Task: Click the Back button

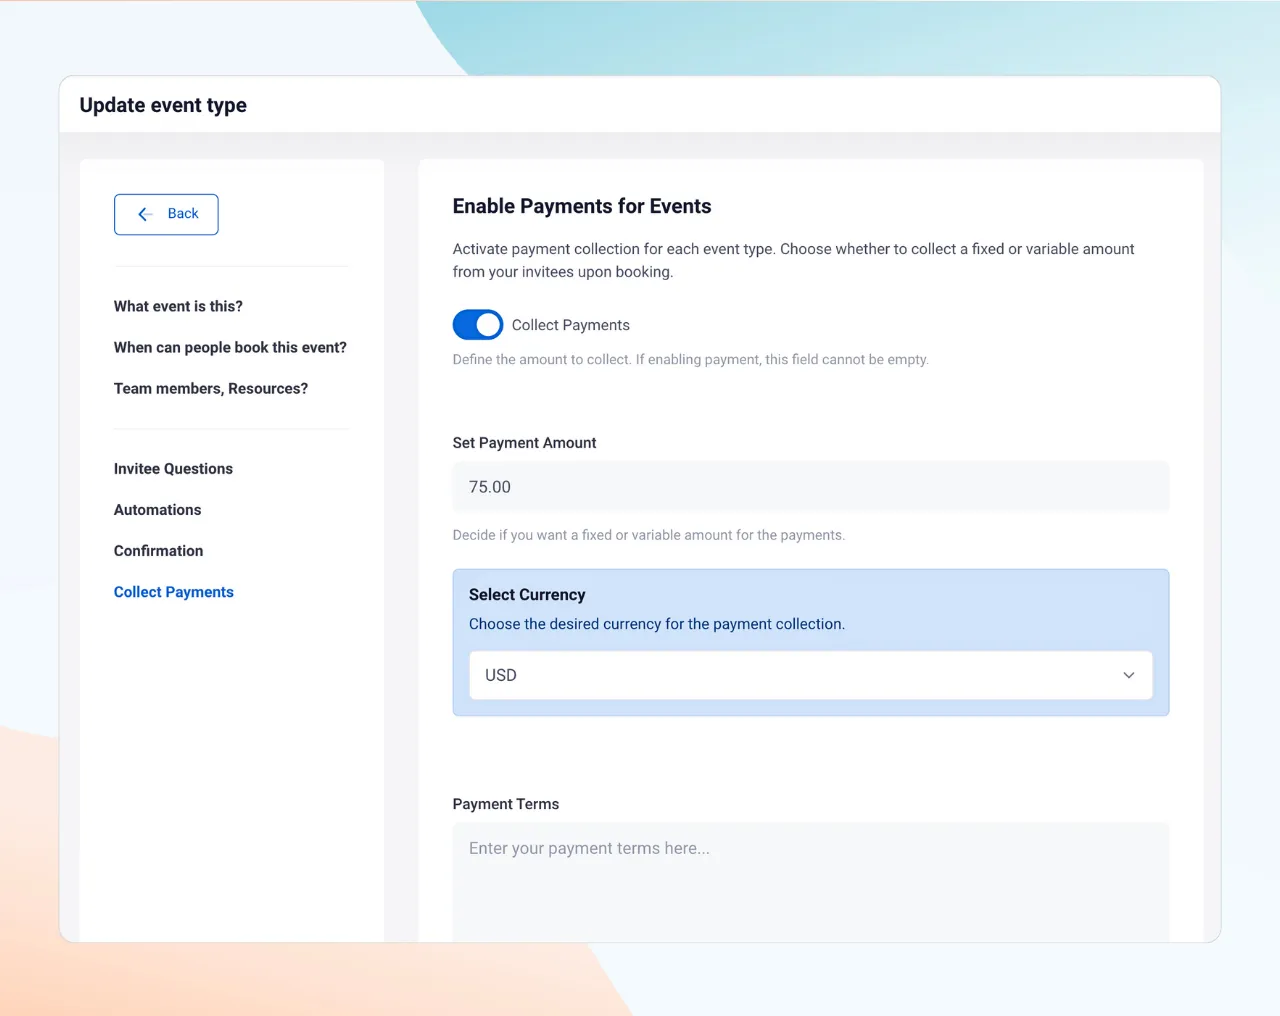Action: (166, 214)
